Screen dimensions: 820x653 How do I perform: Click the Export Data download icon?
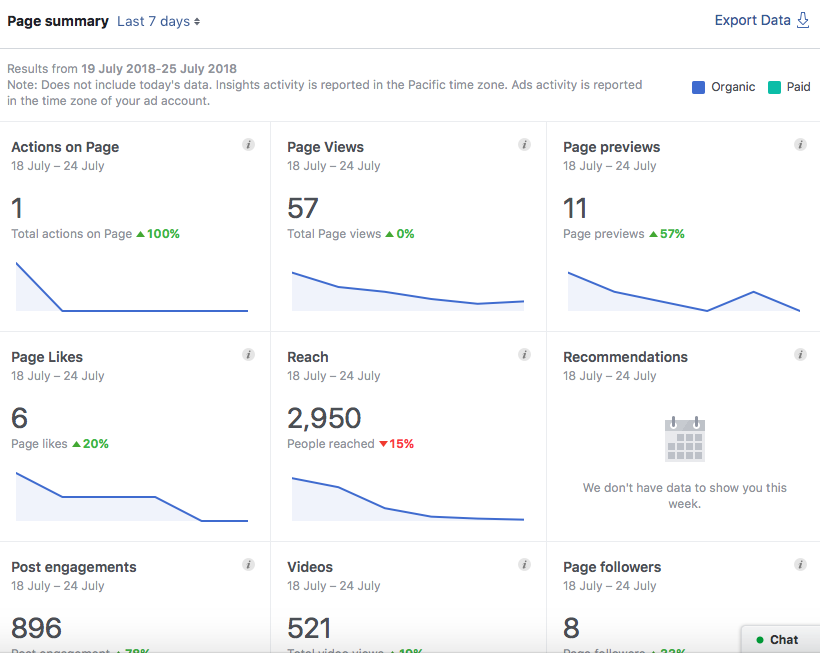[x=803, y=20]
